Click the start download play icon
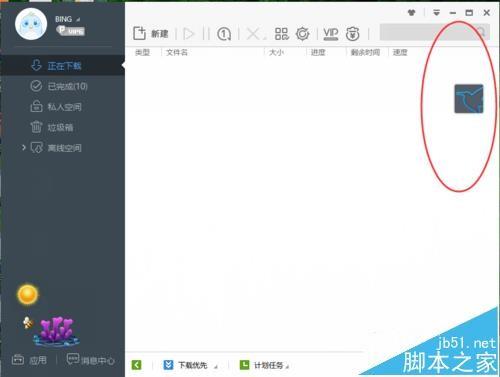Screen dimensions: 500x377 pyautogui.click(x=188, y=34)
